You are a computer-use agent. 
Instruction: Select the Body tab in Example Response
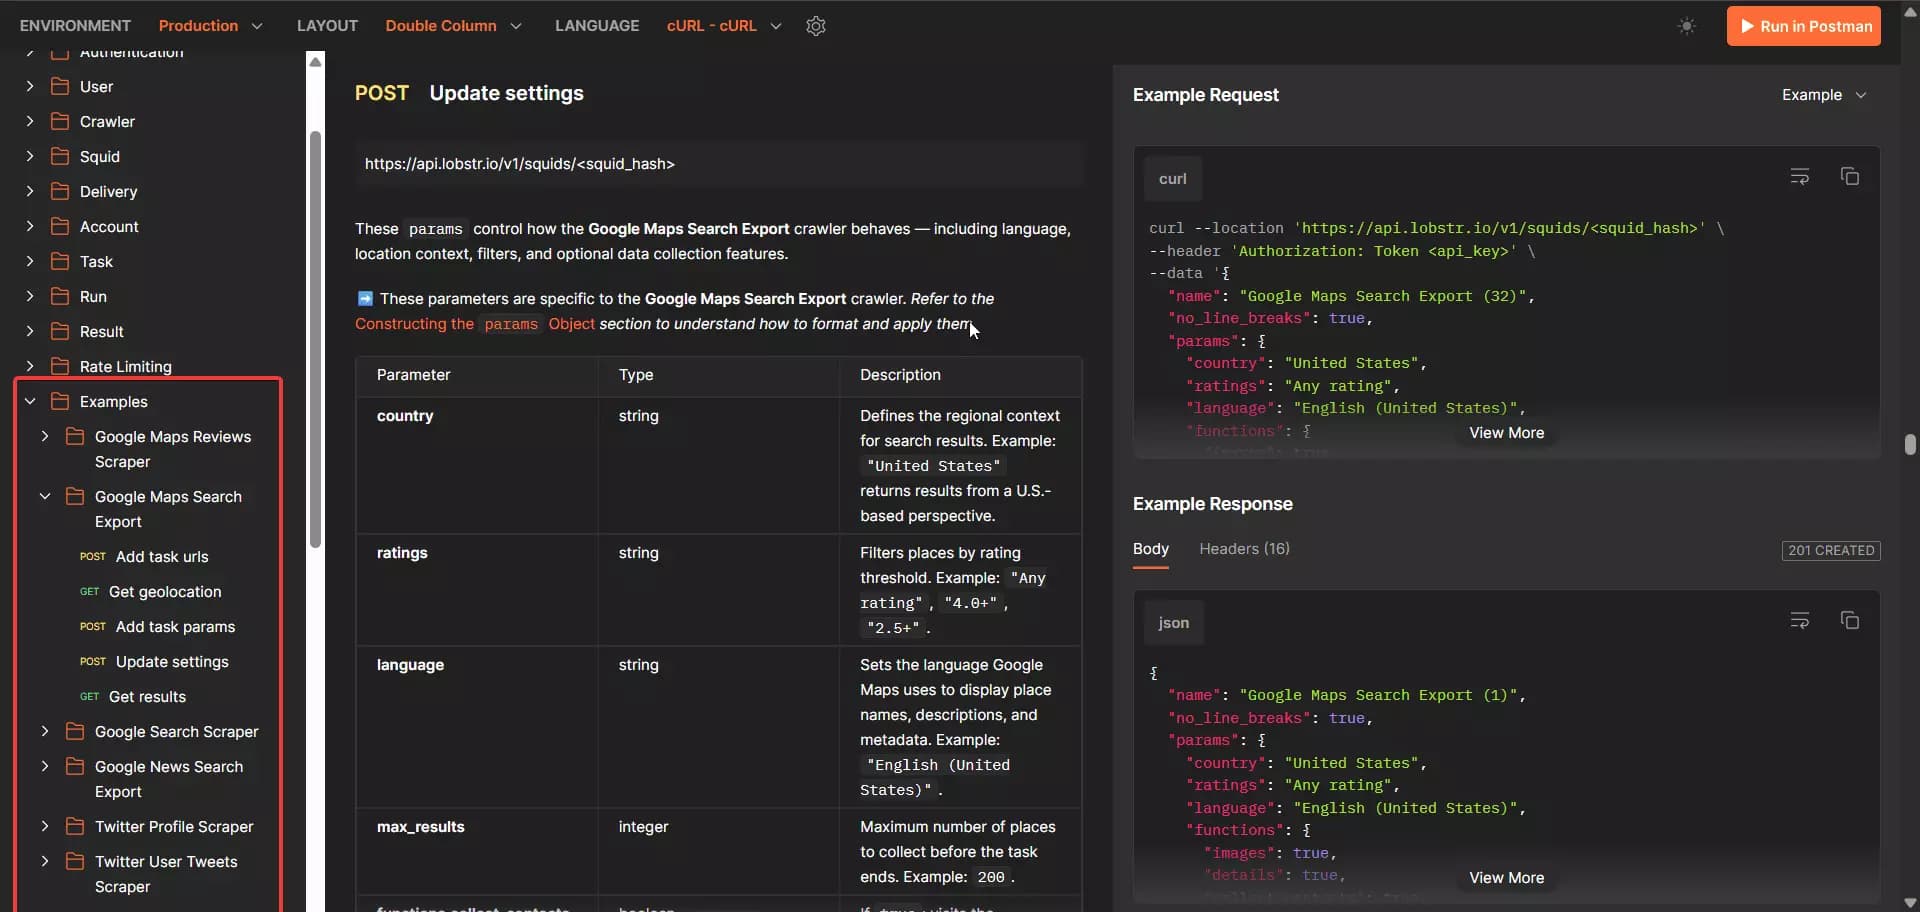[x=1150, y=549]
